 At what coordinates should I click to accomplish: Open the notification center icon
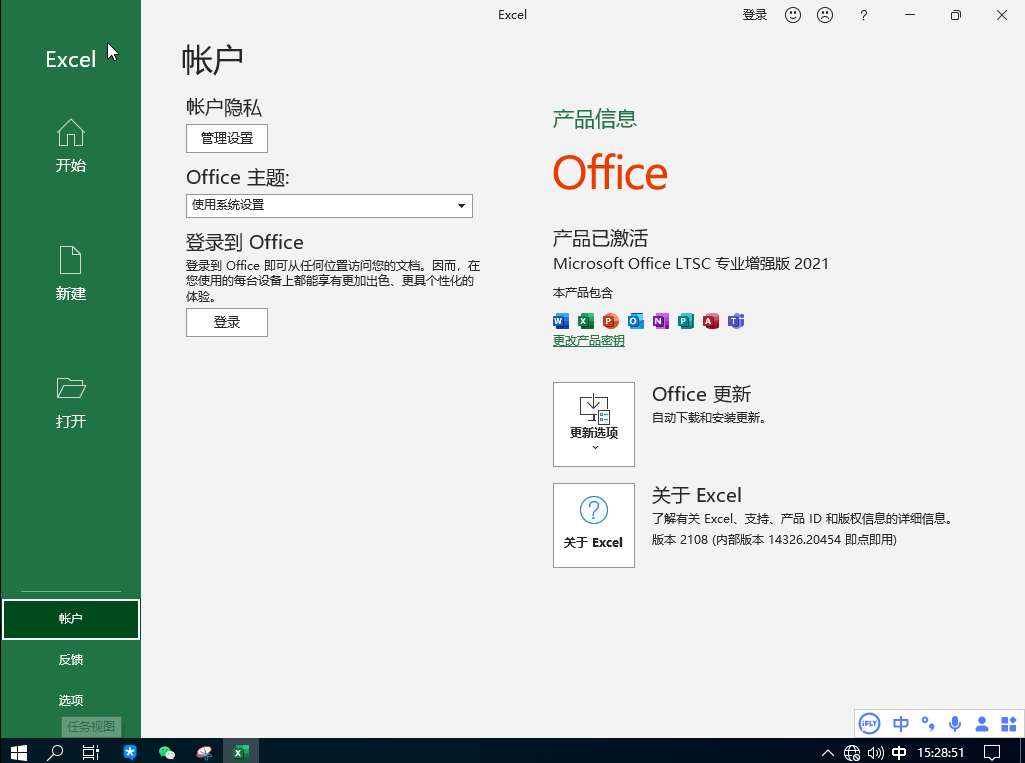point(992,753)
